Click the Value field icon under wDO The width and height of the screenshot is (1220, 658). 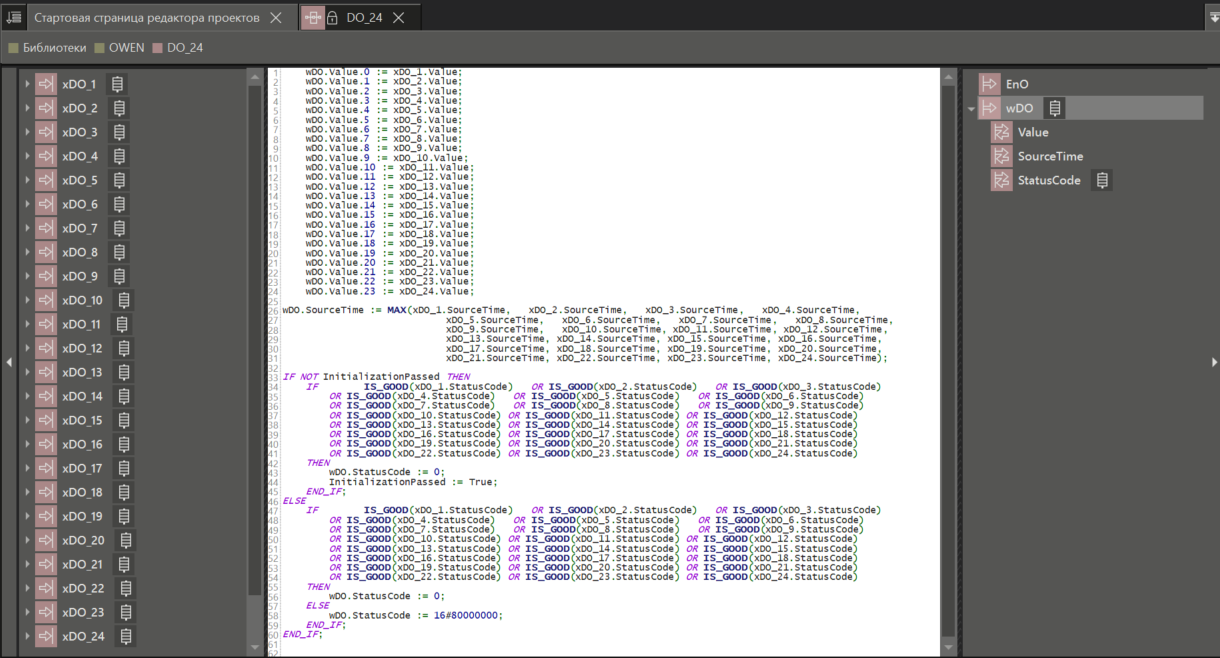point(1002,132)
